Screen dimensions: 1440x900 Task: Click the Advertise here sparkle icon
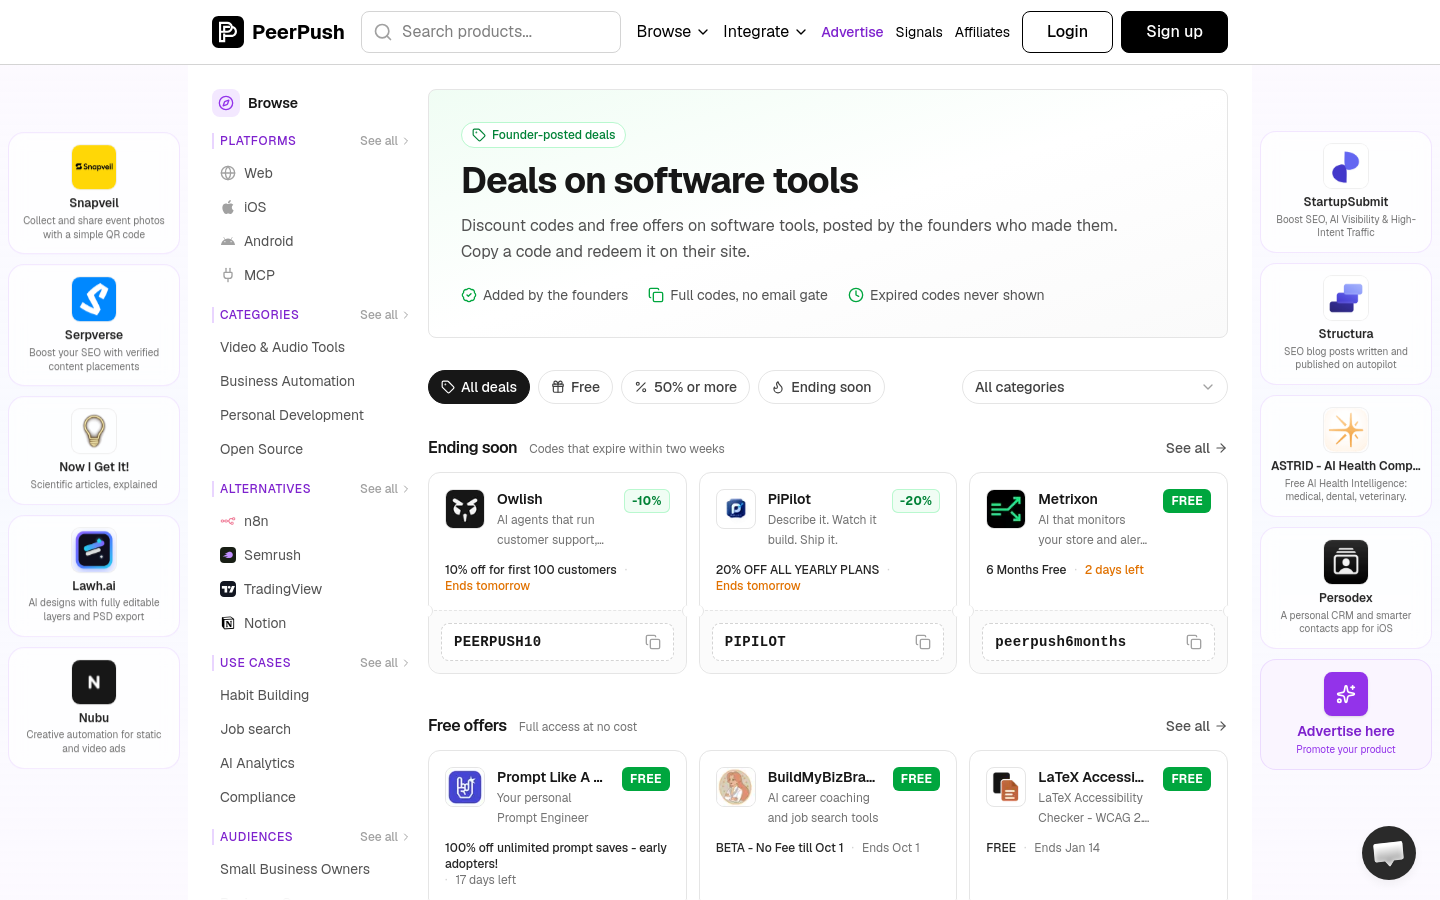coord(1346,694)
